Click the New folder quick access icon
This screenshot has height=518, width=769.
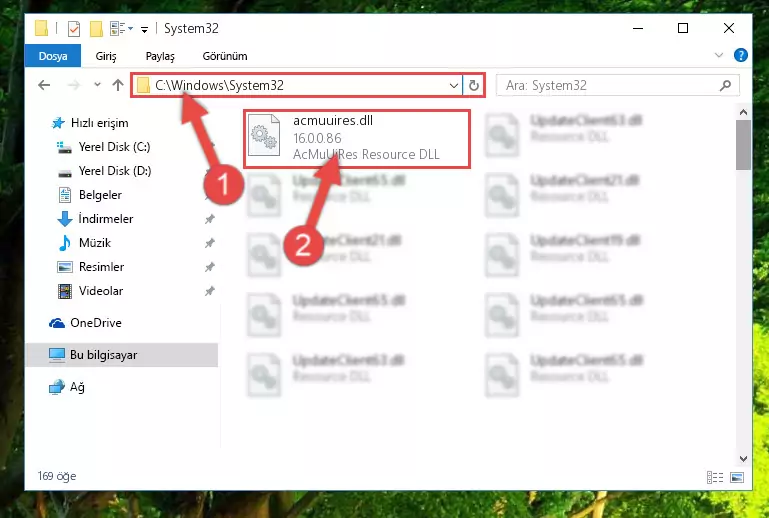[x=96, y=29]
